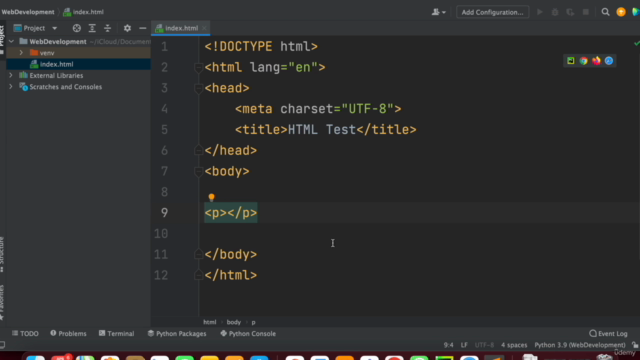640x360 pixels.
Task: Click Add Configuration button
Action: pyautogui.click(x=492, y=12)
